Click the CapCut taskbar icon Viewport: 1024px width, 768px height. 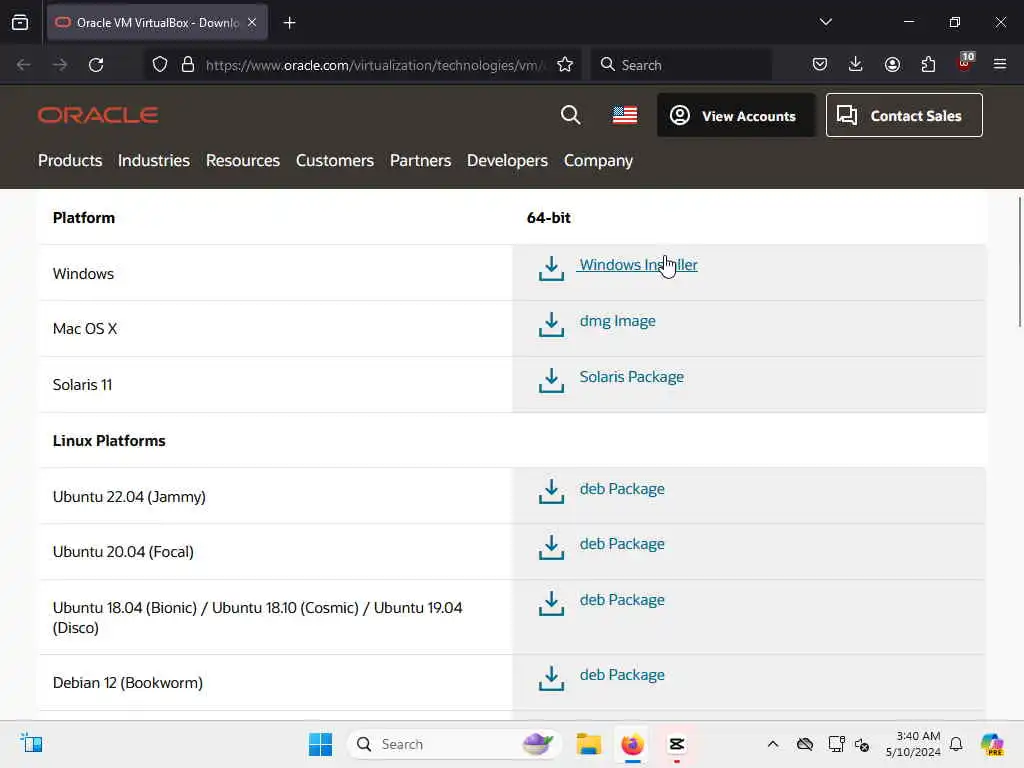(677, 744)
